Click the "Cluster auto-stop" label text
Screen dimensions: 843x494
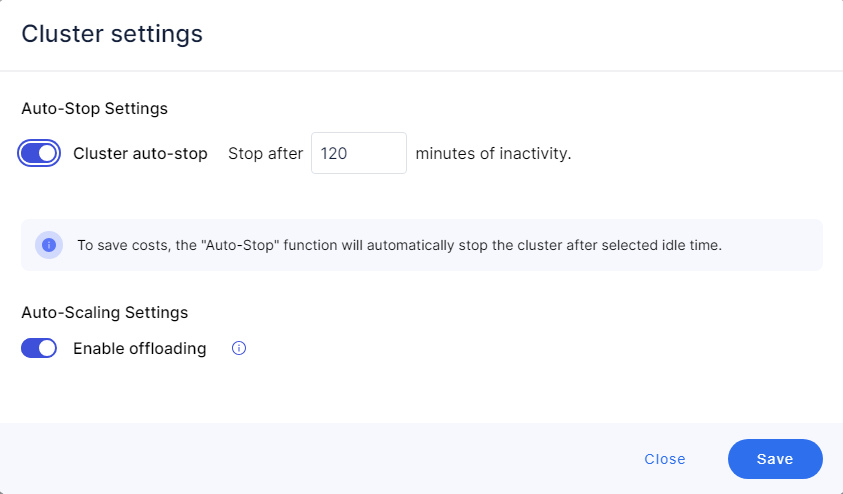(140, 154)
